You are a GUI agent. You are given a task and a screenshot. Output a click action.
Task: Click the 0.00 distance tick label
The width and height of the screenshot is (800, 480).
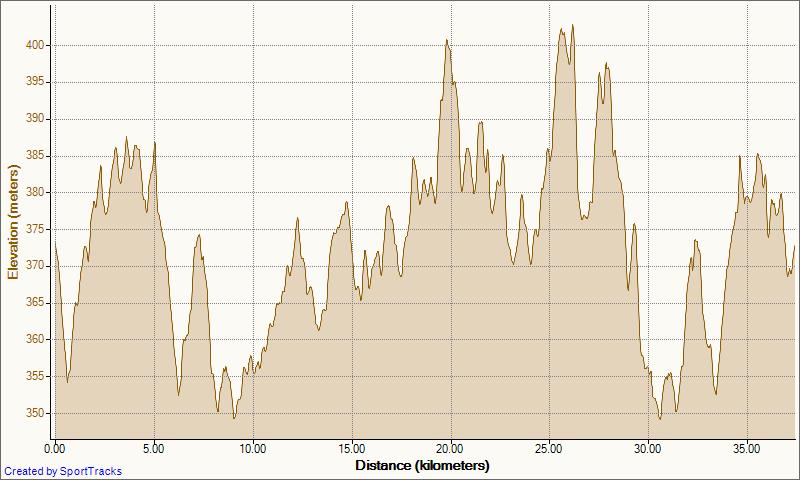click(56, 449)
